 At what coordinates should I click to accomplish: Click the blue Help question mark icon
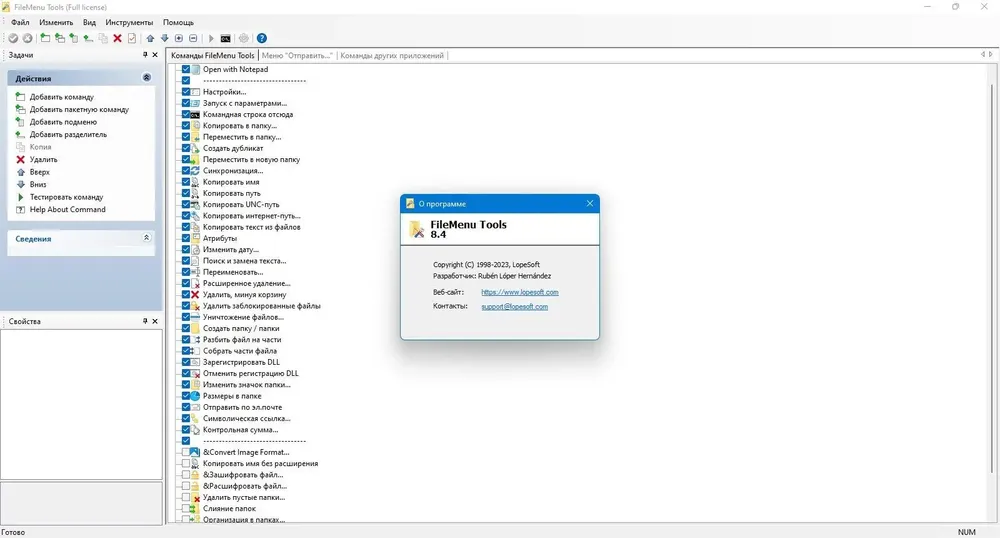click(261, 38)
